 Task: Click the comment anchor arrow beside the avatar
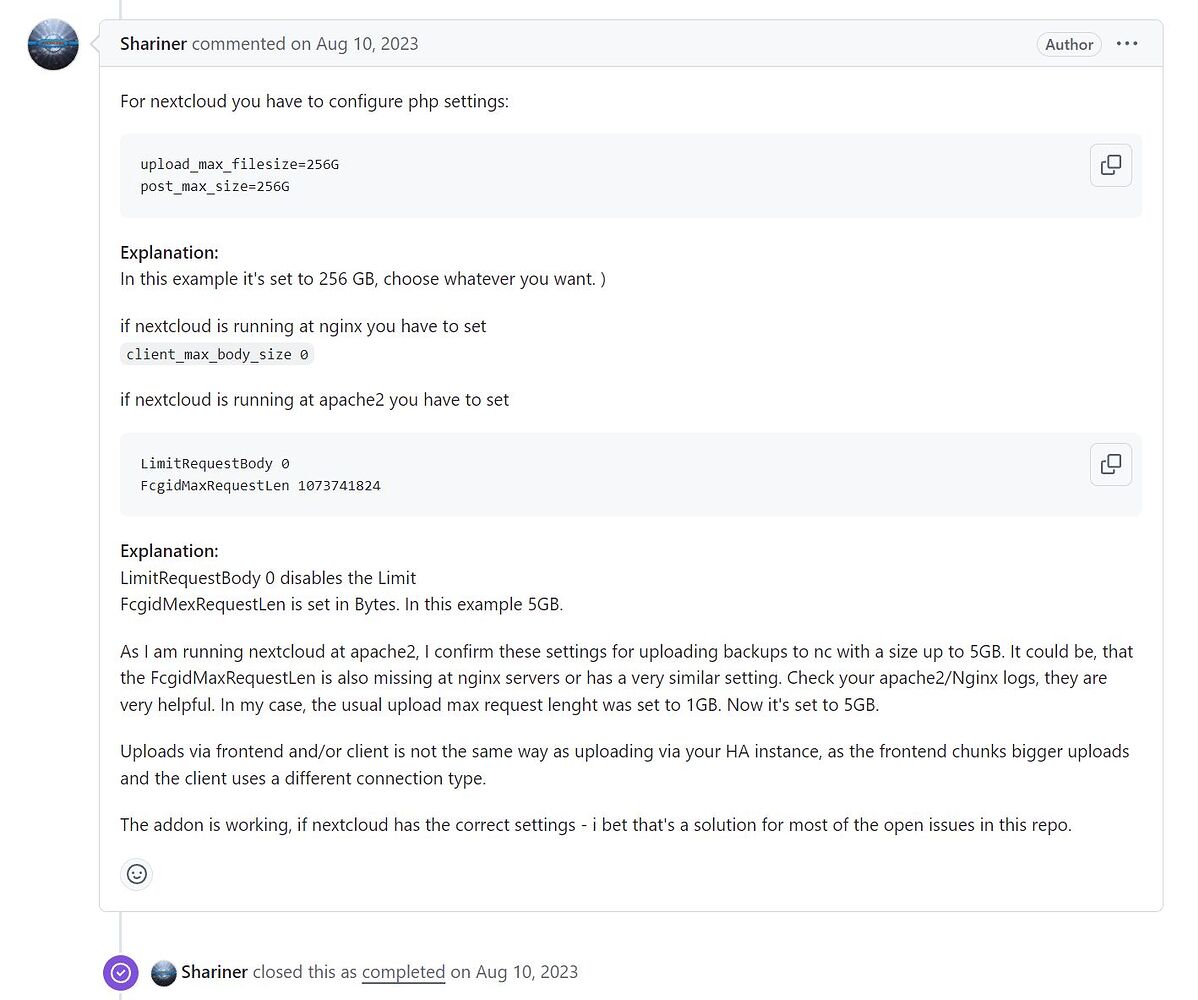coord(93,44)
